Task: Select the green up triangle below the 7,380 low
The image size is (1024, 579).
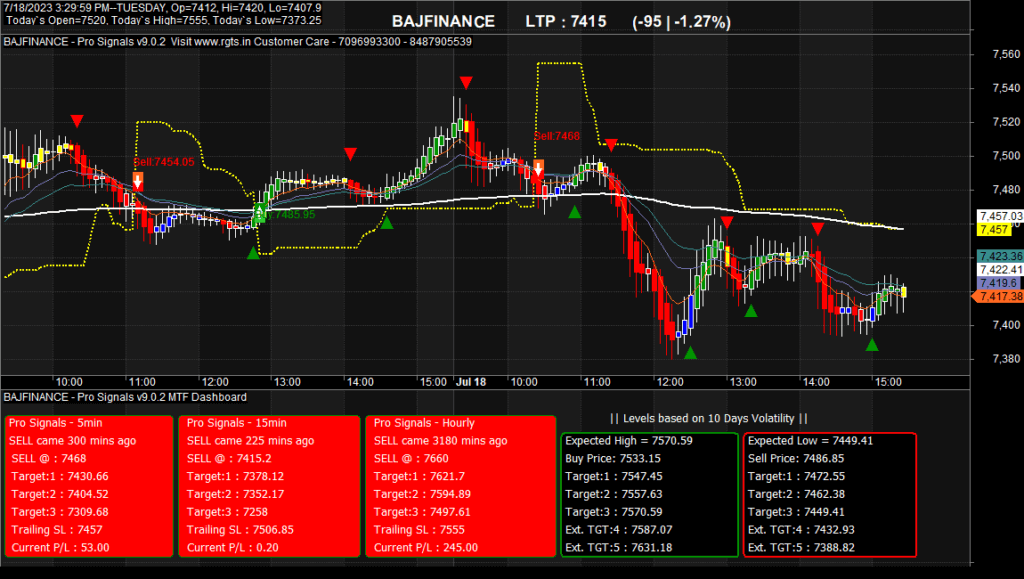Action: pyautogui.click(x=690, y=353)
